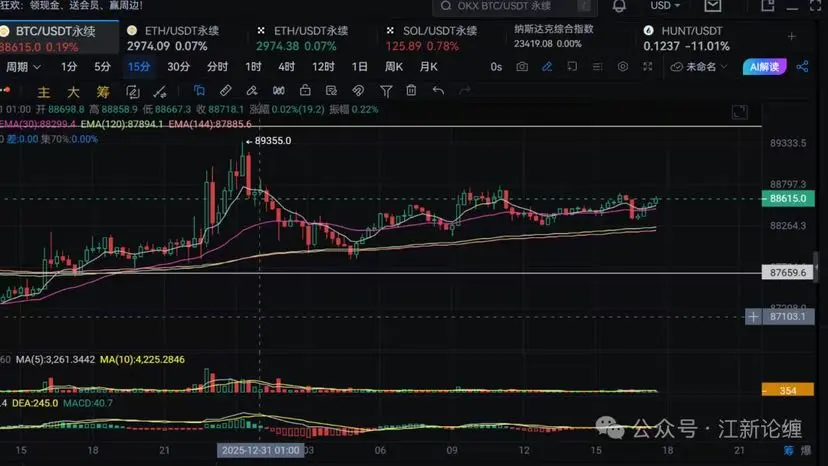Click the note/sticky icon beside pencil
This screenshot has height=466, width=828.
(x=572, y=67)
